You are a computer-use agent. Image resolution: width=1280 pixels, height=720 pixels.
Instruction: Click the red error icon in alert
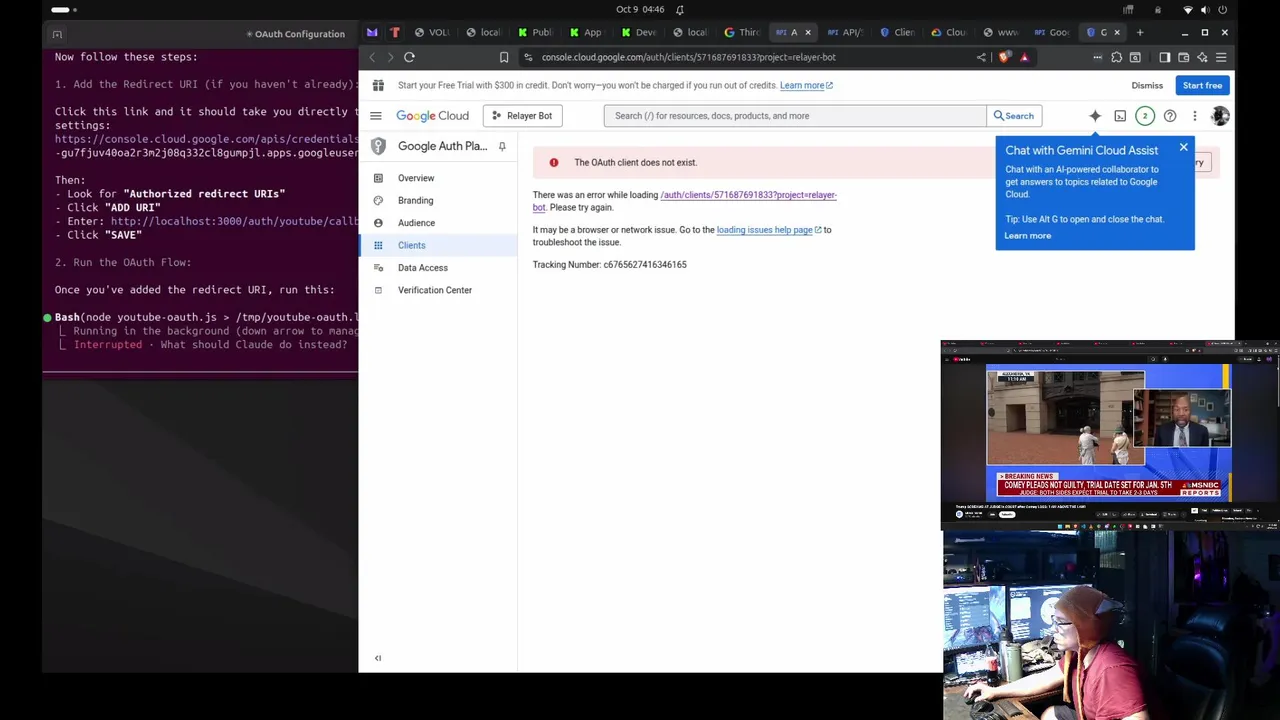click(x=554, y=162)
